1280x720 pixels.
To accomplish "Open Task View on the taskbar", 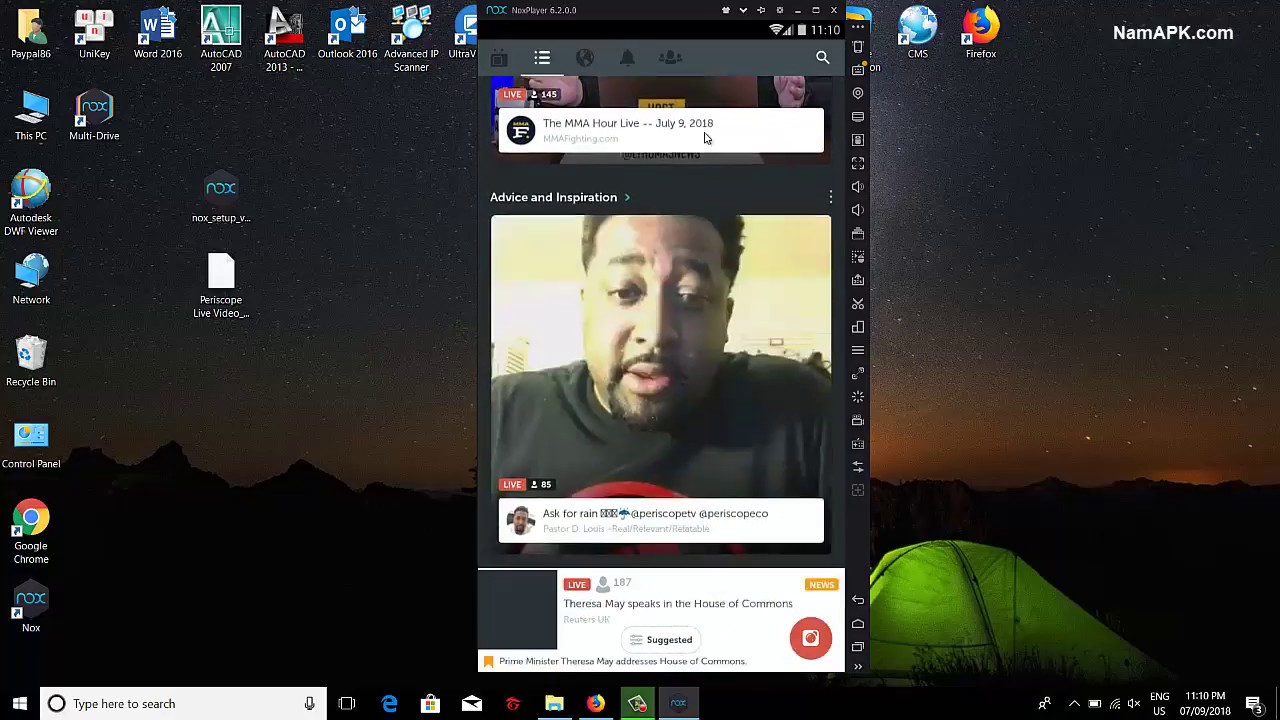I will pos(347,704).
